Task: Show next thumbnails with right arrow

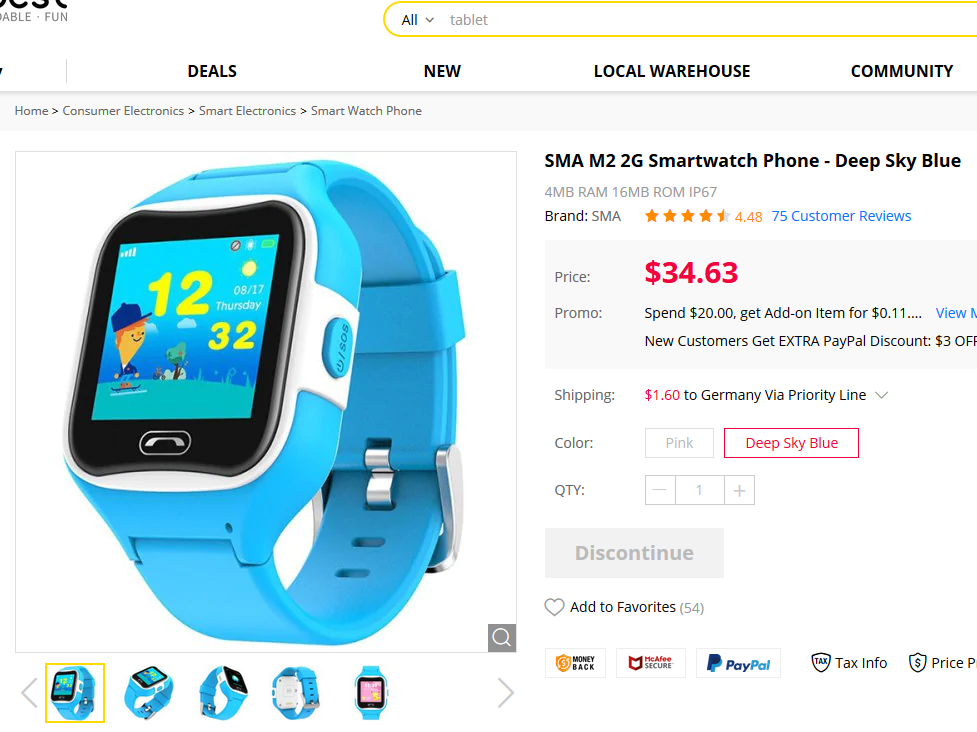Action: 505,692
